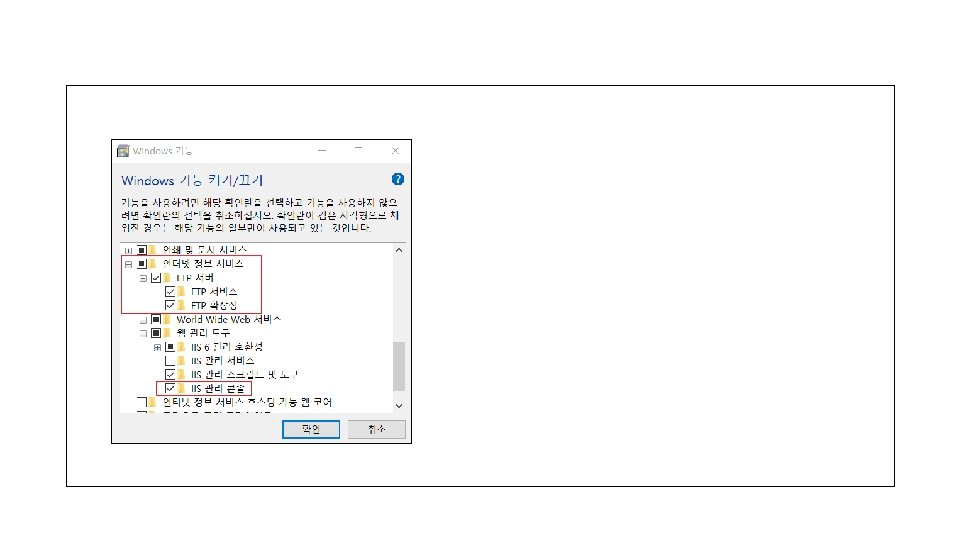Click the folder icon beside IIS 관리 콘솔
Viewport: 960px width, 540px height.
coord(181,388)
